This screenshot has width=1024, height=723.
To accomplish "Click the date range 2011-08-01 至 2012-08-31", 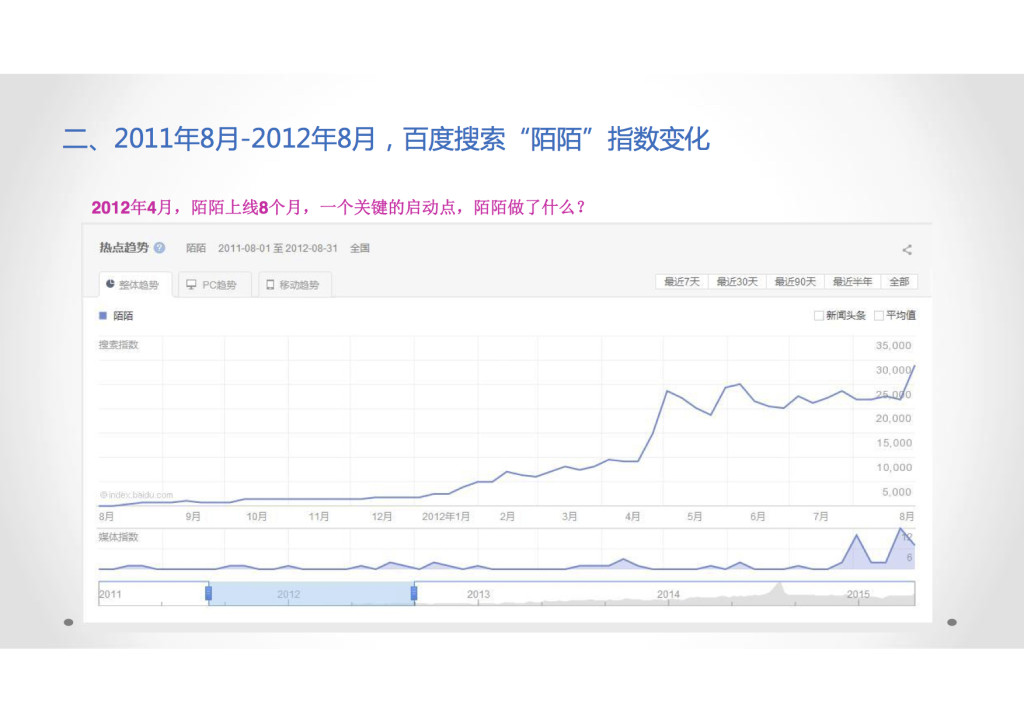I will click(x=278, y=248).
